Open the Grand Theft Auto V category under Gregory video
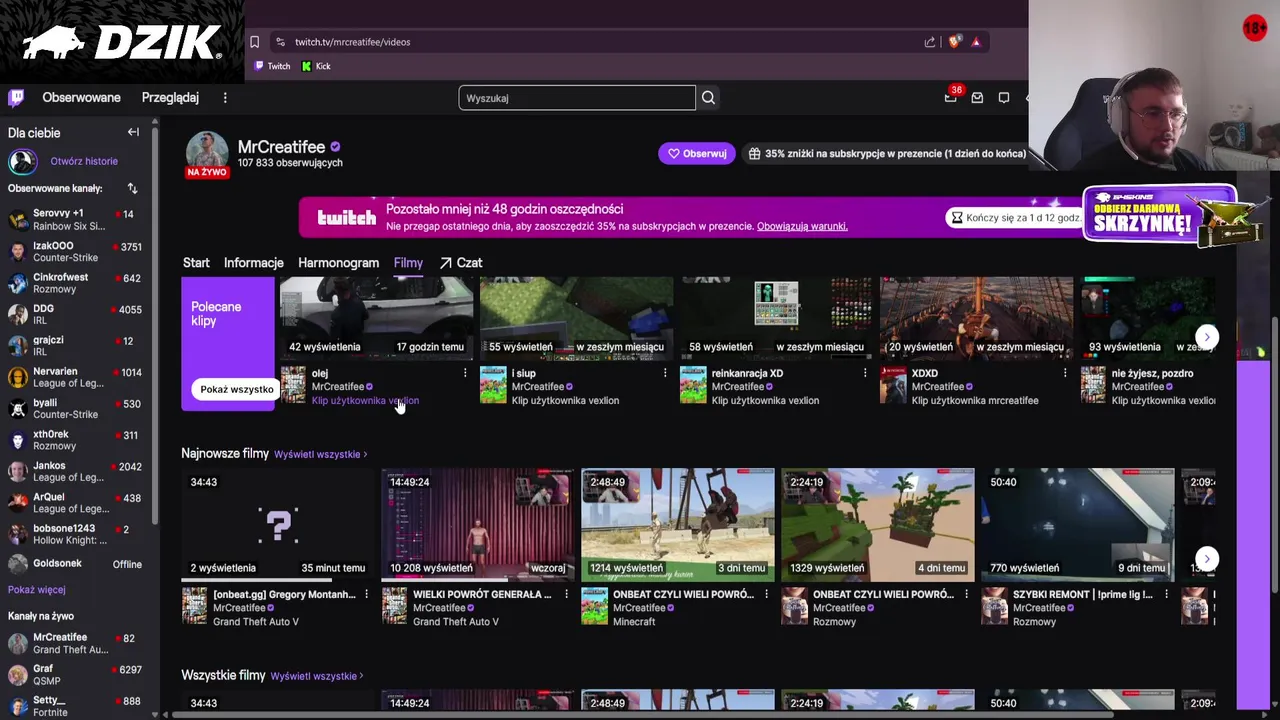 (x=256, y=622)
